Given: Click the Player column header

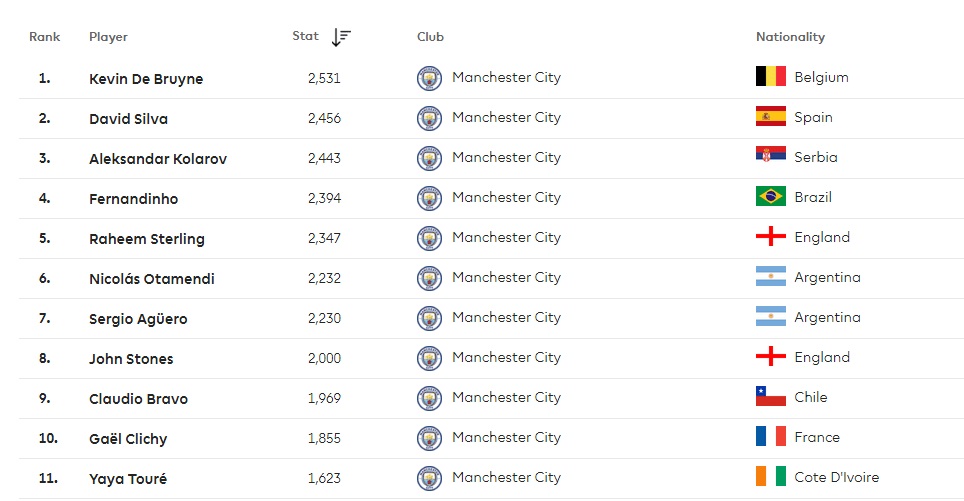Looking at the screenshot, I should (108, 37).
